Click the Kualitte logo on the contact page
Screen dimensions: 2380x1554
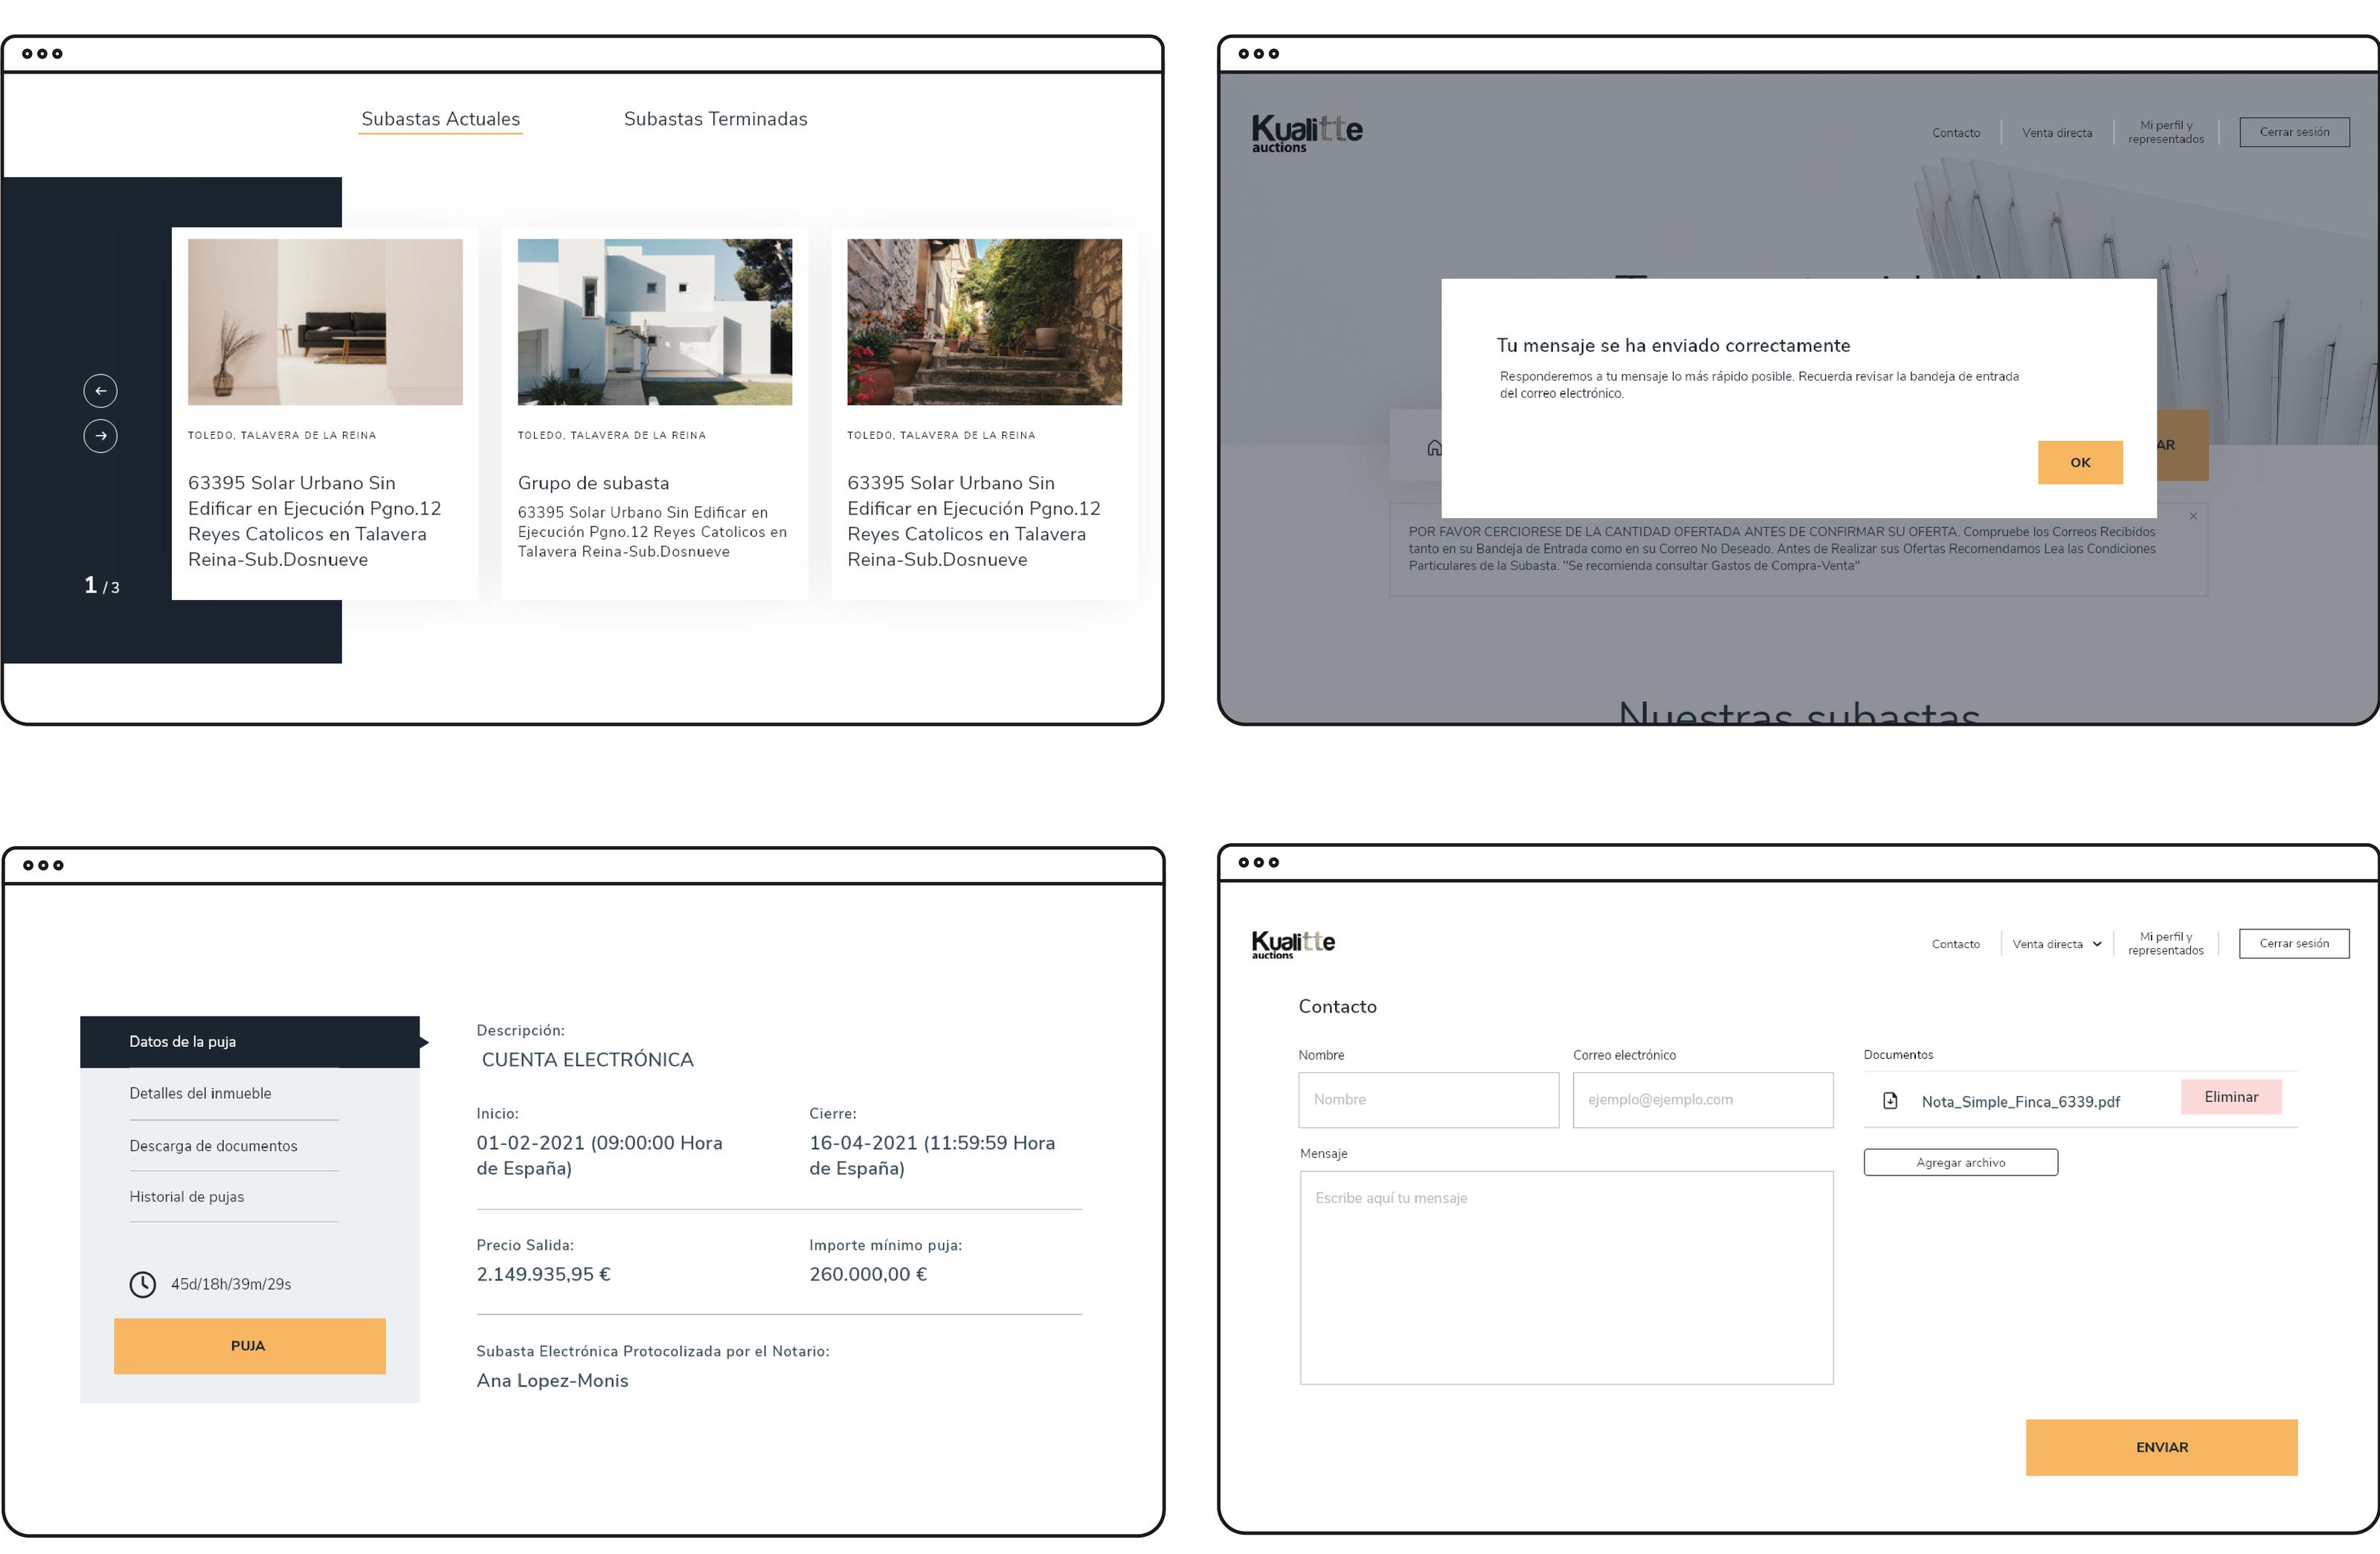(x=1293, y=944)
